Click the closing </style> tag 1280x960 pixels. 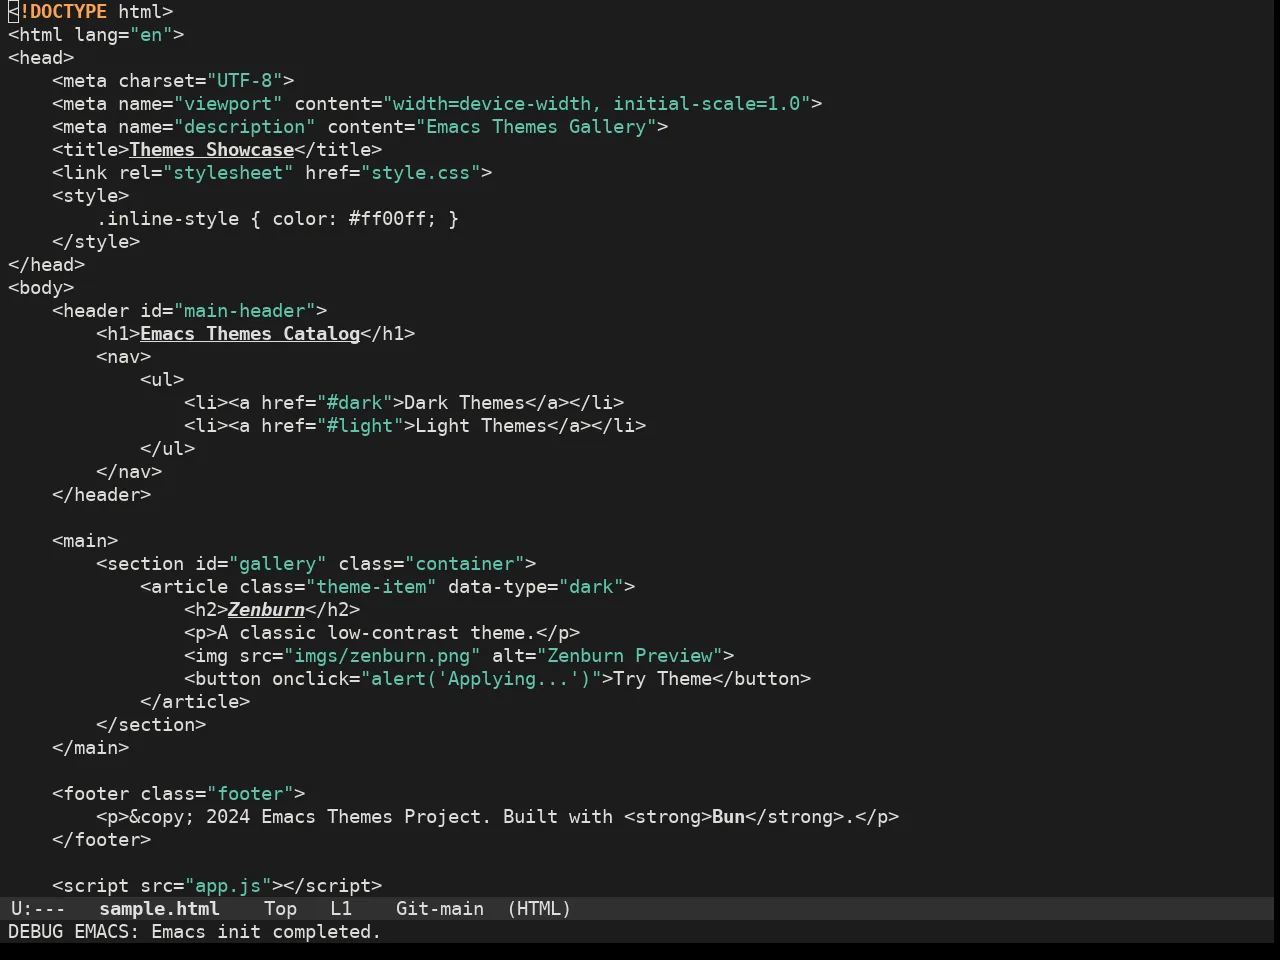(96, 242)
